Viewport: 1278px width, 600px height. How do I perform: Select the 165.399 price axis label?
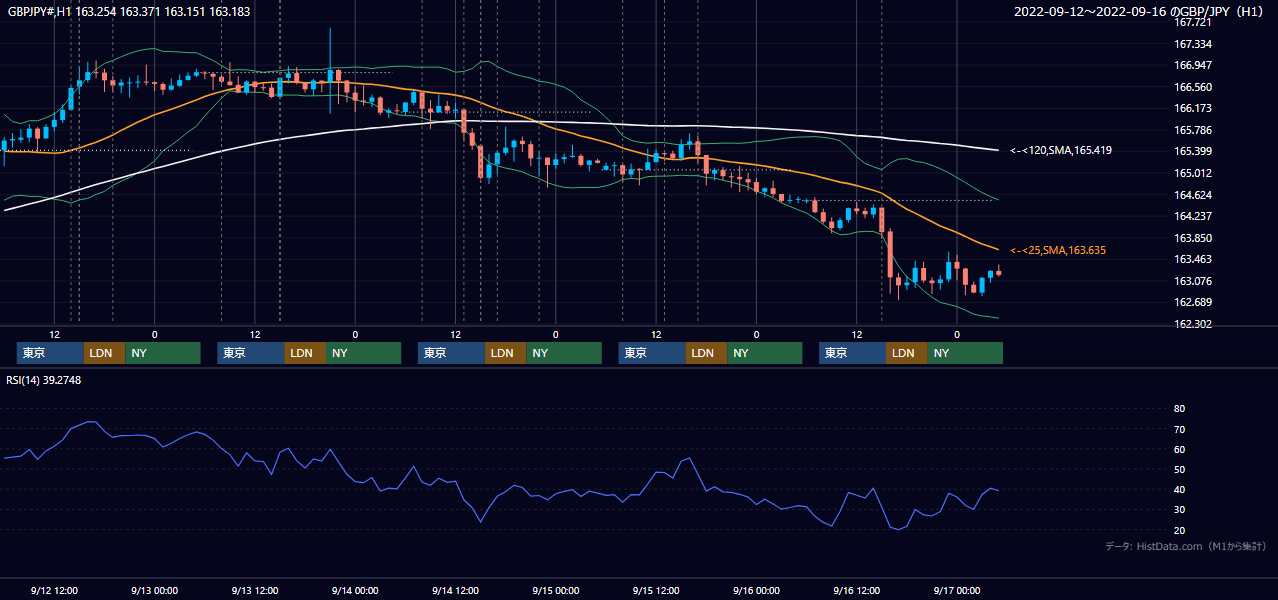tap(1192, 151)
